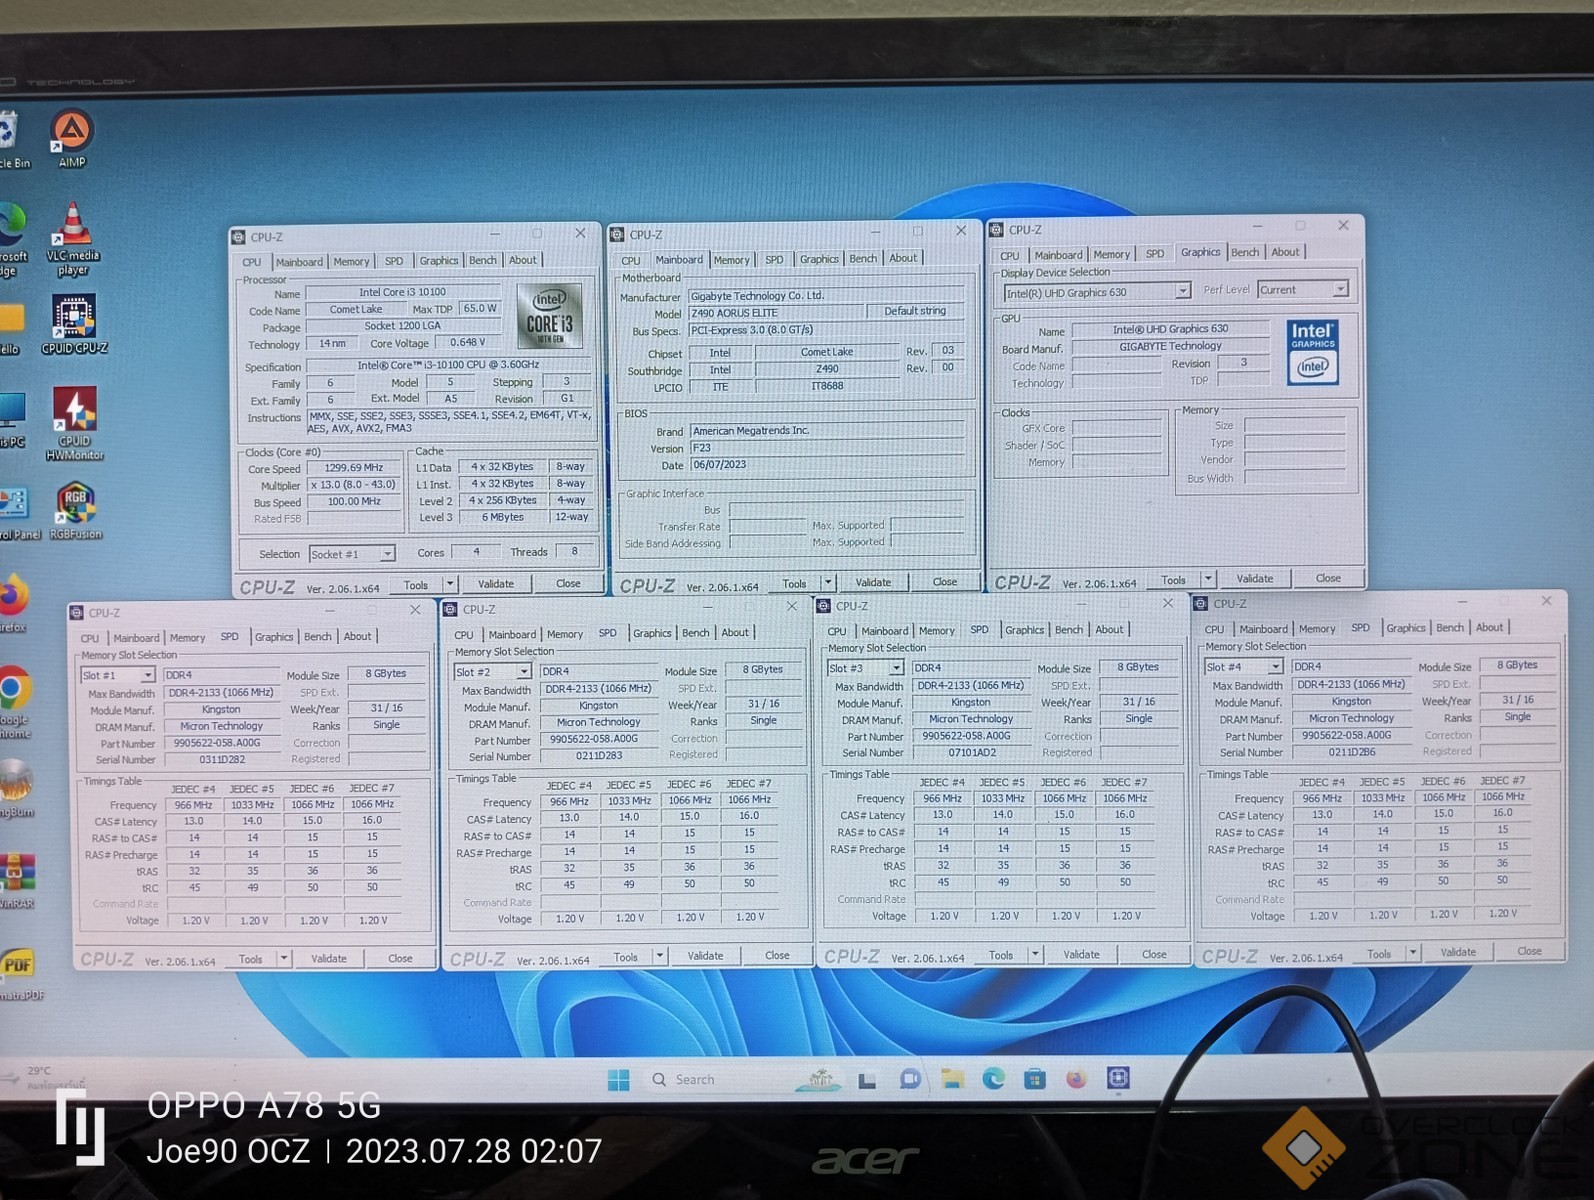Click Tools in Slot #4 window

[1379, 953]
